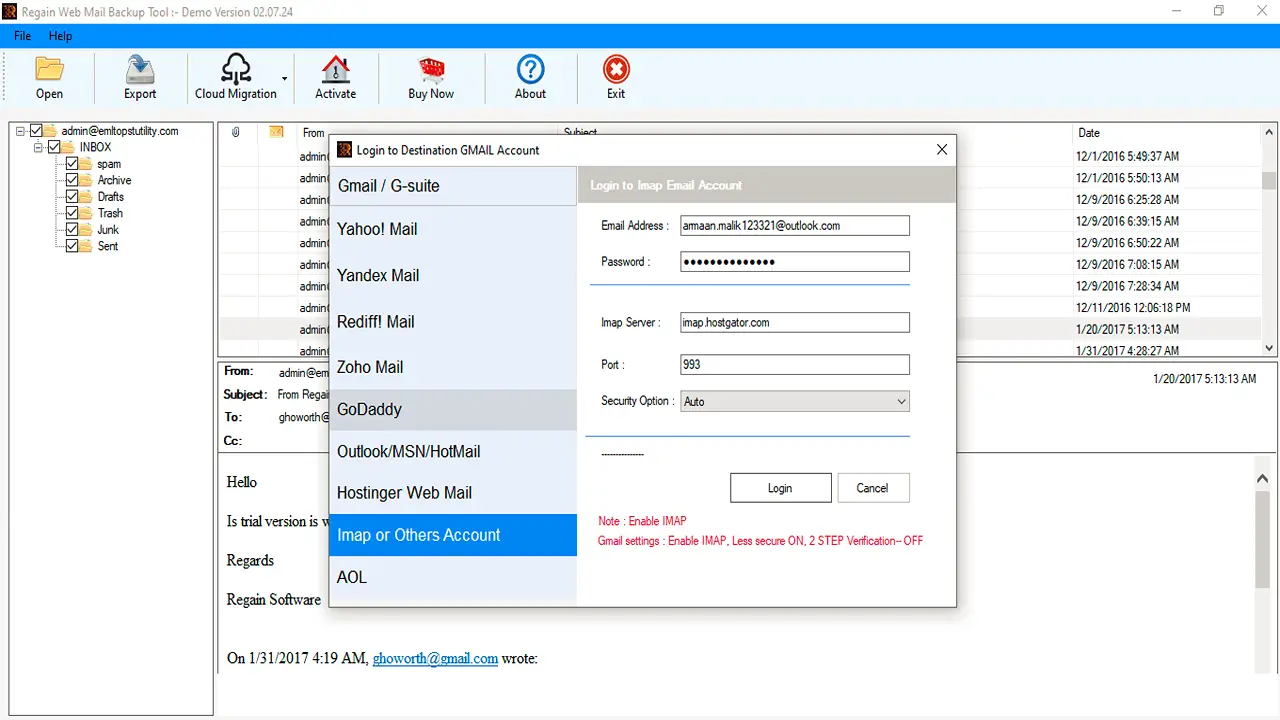1280x720 pixels.
Task: Select email dated 12/1/2016 5:49:37 AM
Action: [1127, 156]
